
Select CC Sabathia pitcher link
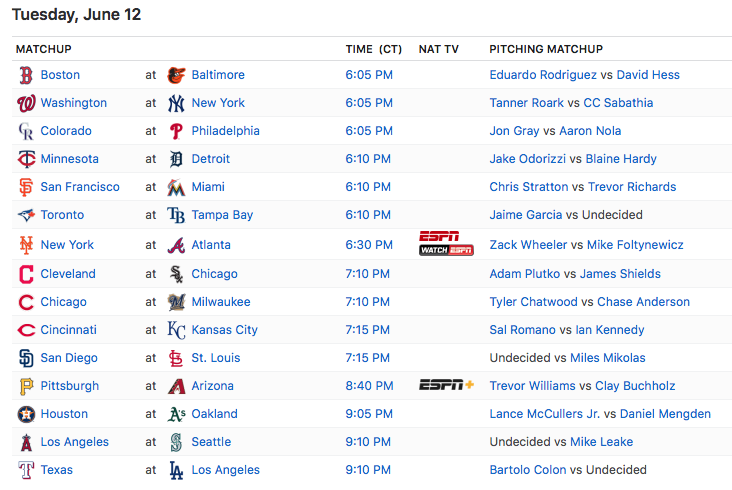click(x=618, y=103)
